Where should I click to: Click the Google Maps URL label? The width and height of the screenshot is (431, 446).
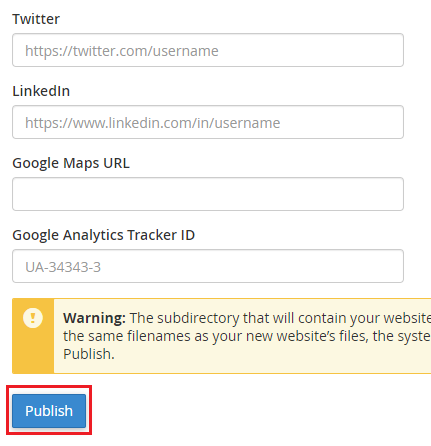[71, 163]
